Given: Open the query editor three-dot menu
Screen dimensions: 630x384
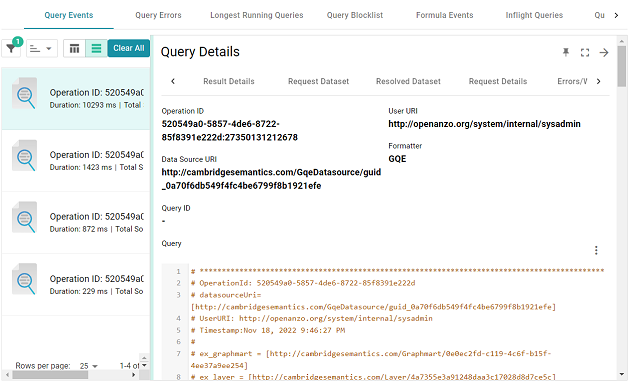Looking at the screenshot, I should point(596,251).
